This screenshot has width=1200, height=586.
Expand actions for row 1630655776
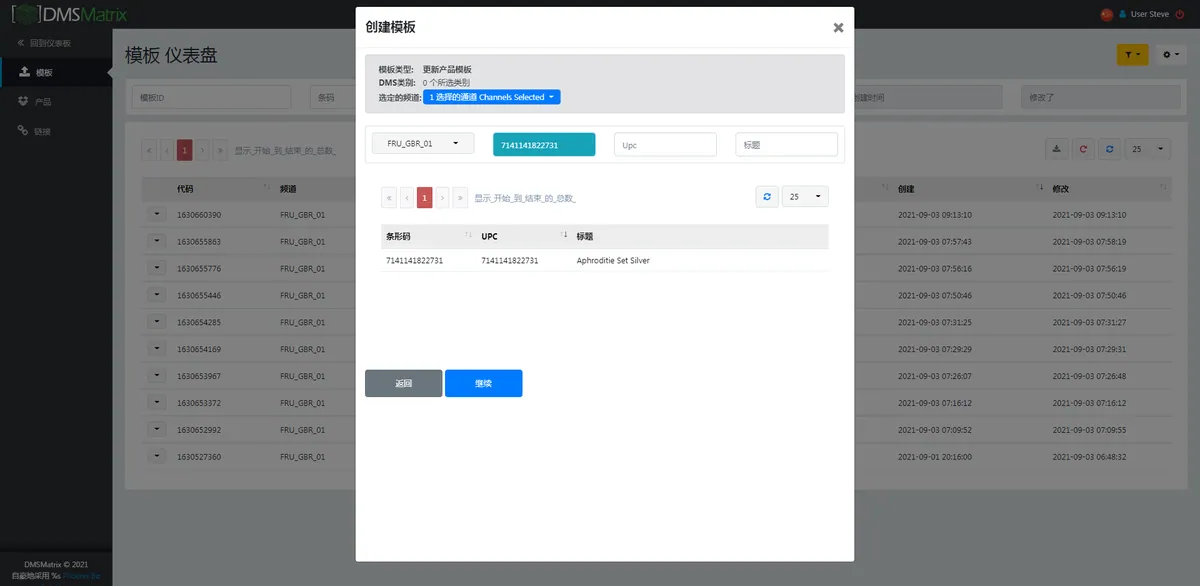pos(157,268)
